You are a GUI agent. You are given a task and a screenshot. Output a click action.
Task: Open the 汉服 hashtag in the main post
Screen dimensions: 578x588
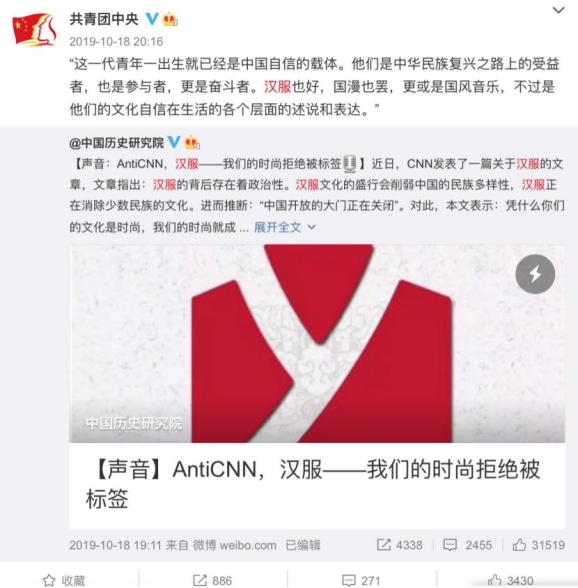(x=278, y=87)
